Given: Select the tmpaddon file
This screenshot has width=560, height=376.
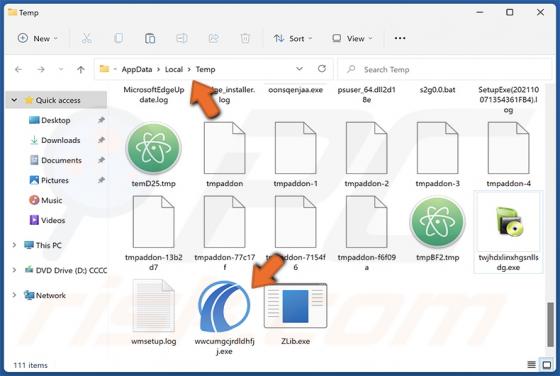Looking at the screenshot, I should (225, 155).
